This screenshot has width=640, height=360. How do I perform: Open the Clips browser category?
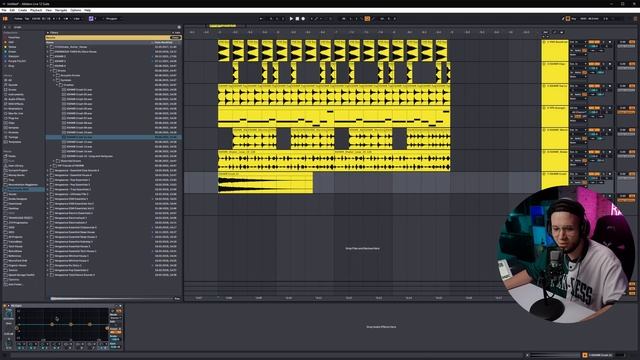12,123
